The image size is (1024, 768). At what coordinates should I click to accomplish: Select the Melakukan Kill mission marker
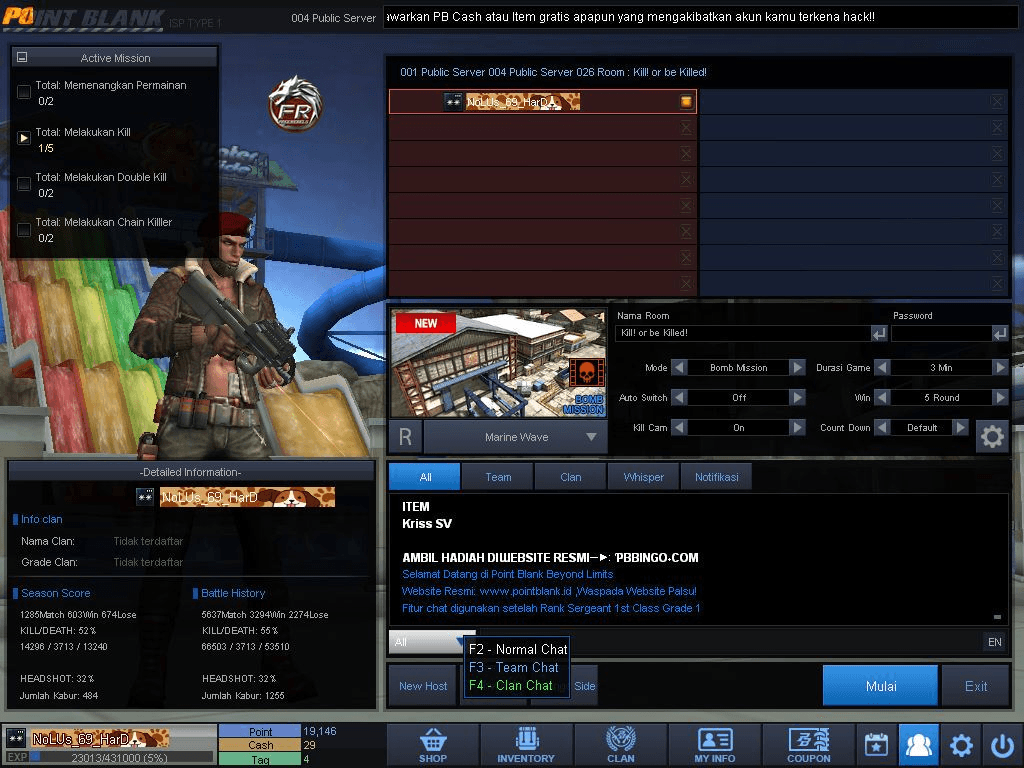pos(24,138)
